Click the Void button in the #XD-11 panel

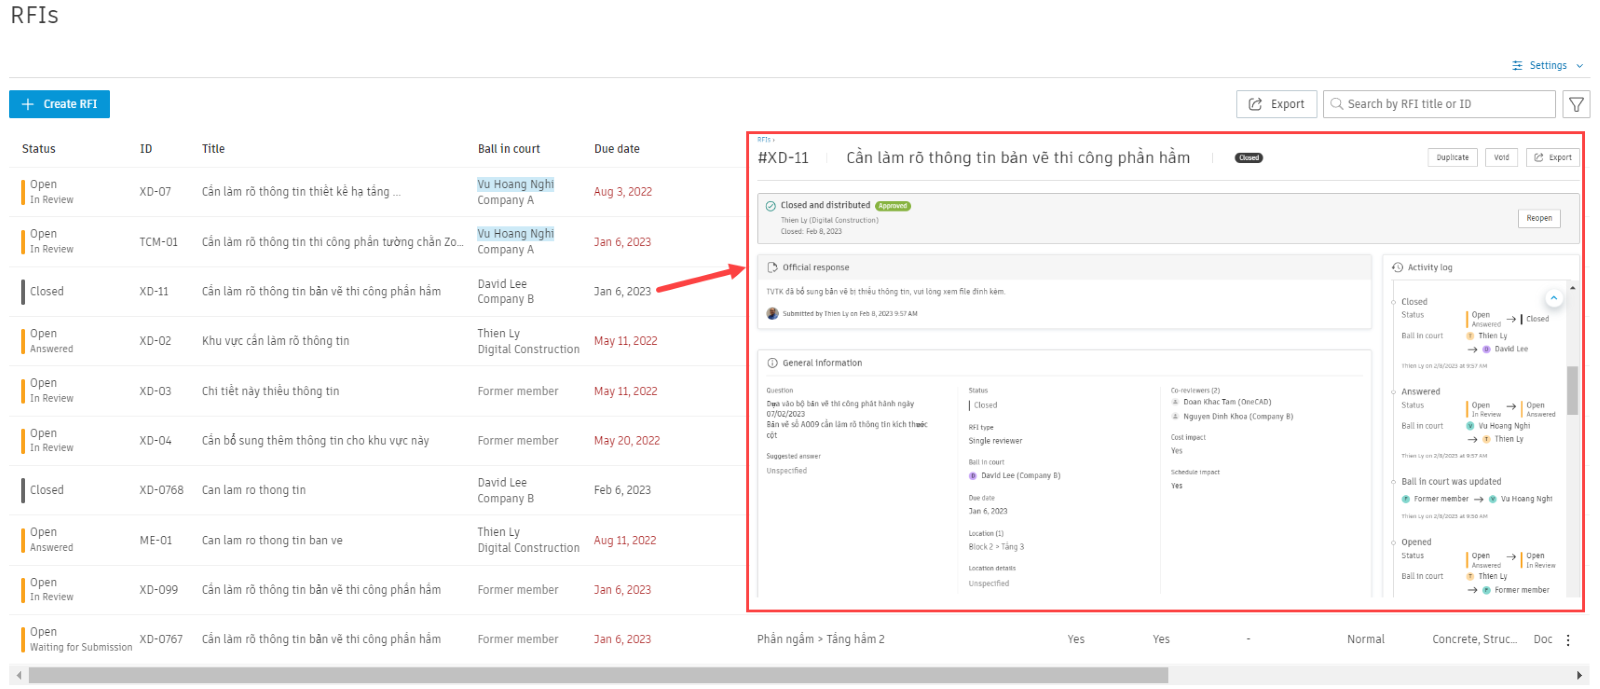coord(1501,158)
